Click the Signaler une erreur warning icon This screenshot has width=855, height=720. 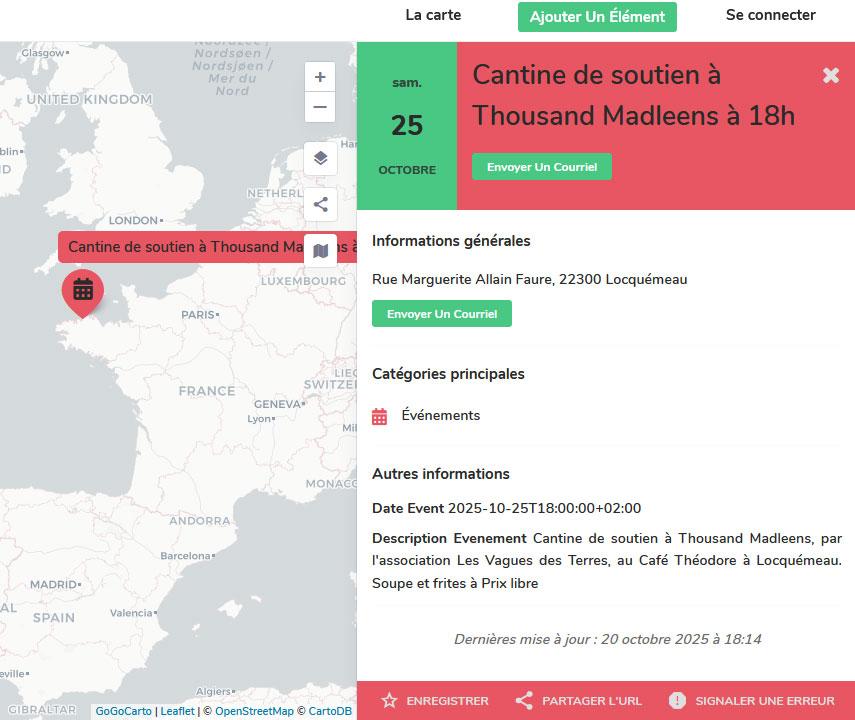click(x=677, y=701)
